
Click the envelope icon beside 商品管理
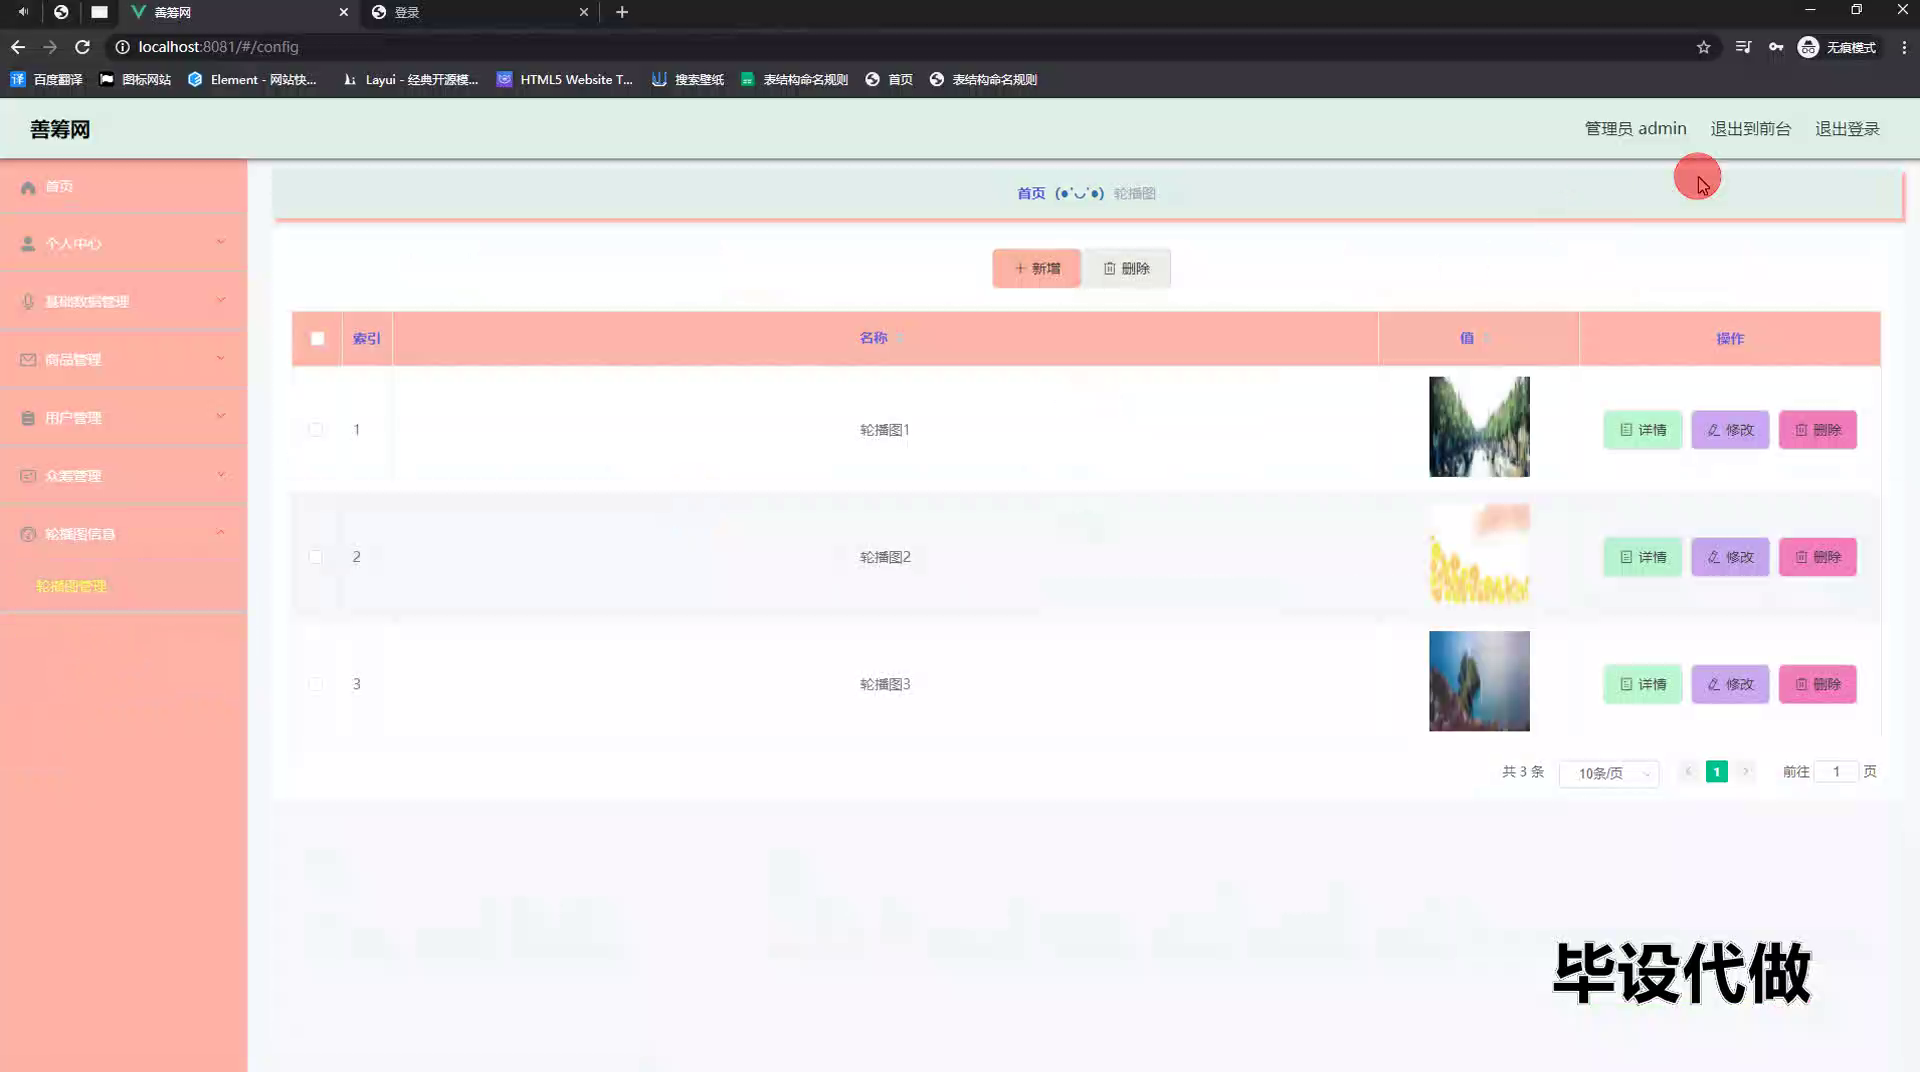pos(28,360)
